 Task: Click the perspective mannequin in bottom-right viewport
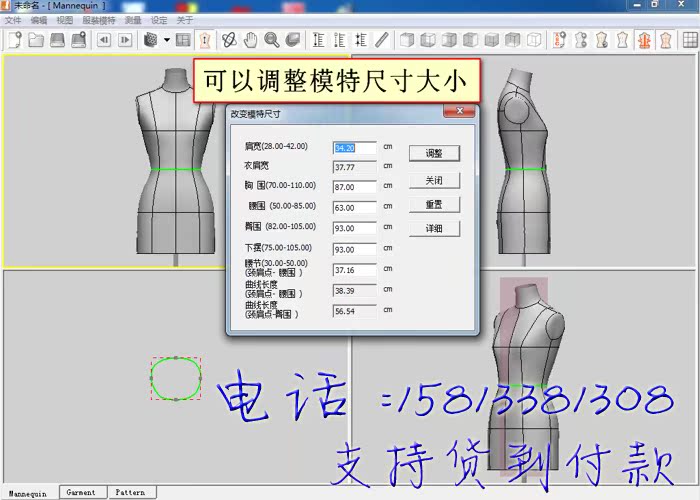527,379
